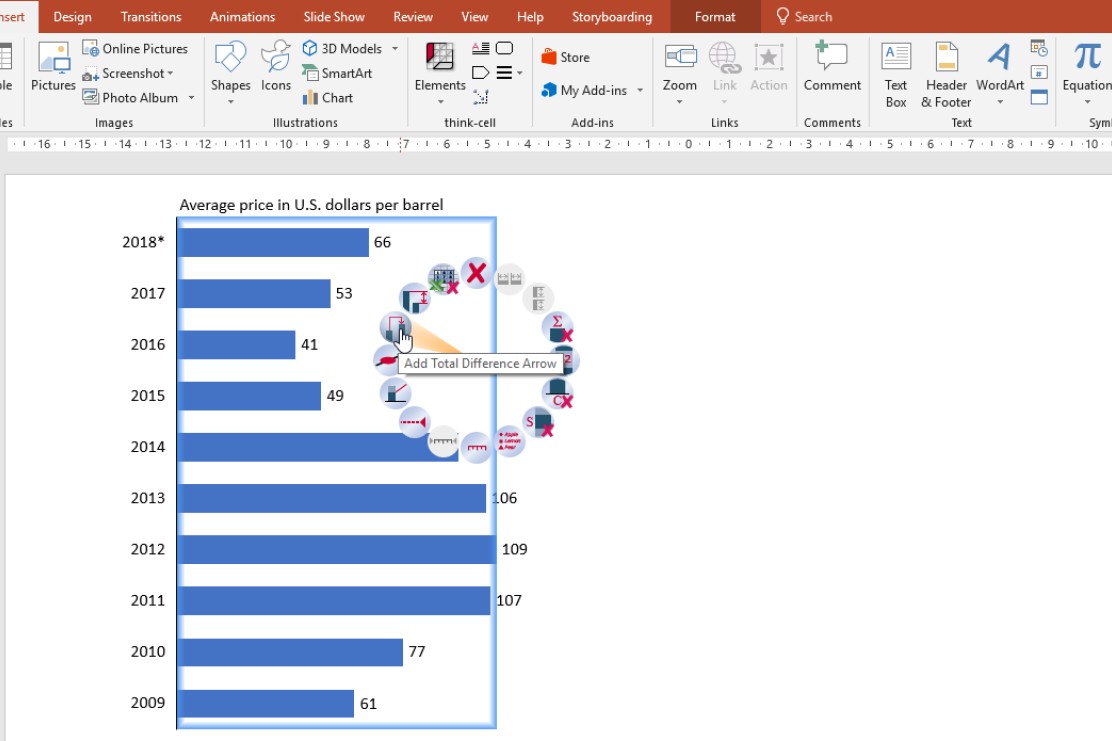Click the Sigma totals remove icon

558,328
